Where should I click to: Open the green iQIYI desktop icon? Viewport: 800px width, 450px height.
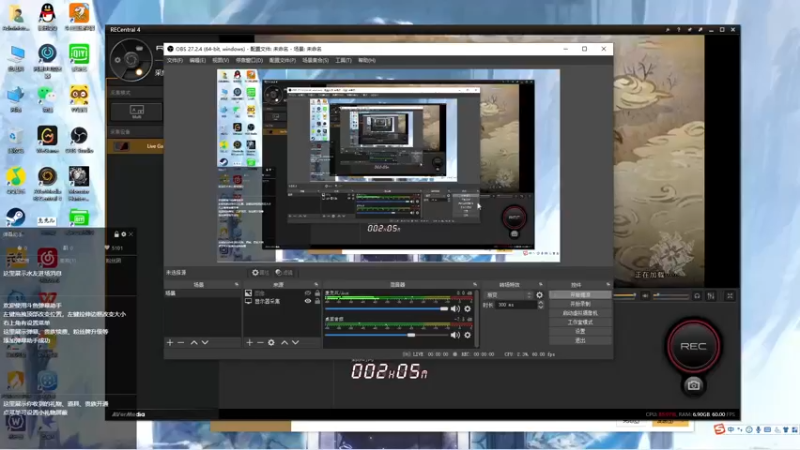[79, 58]
